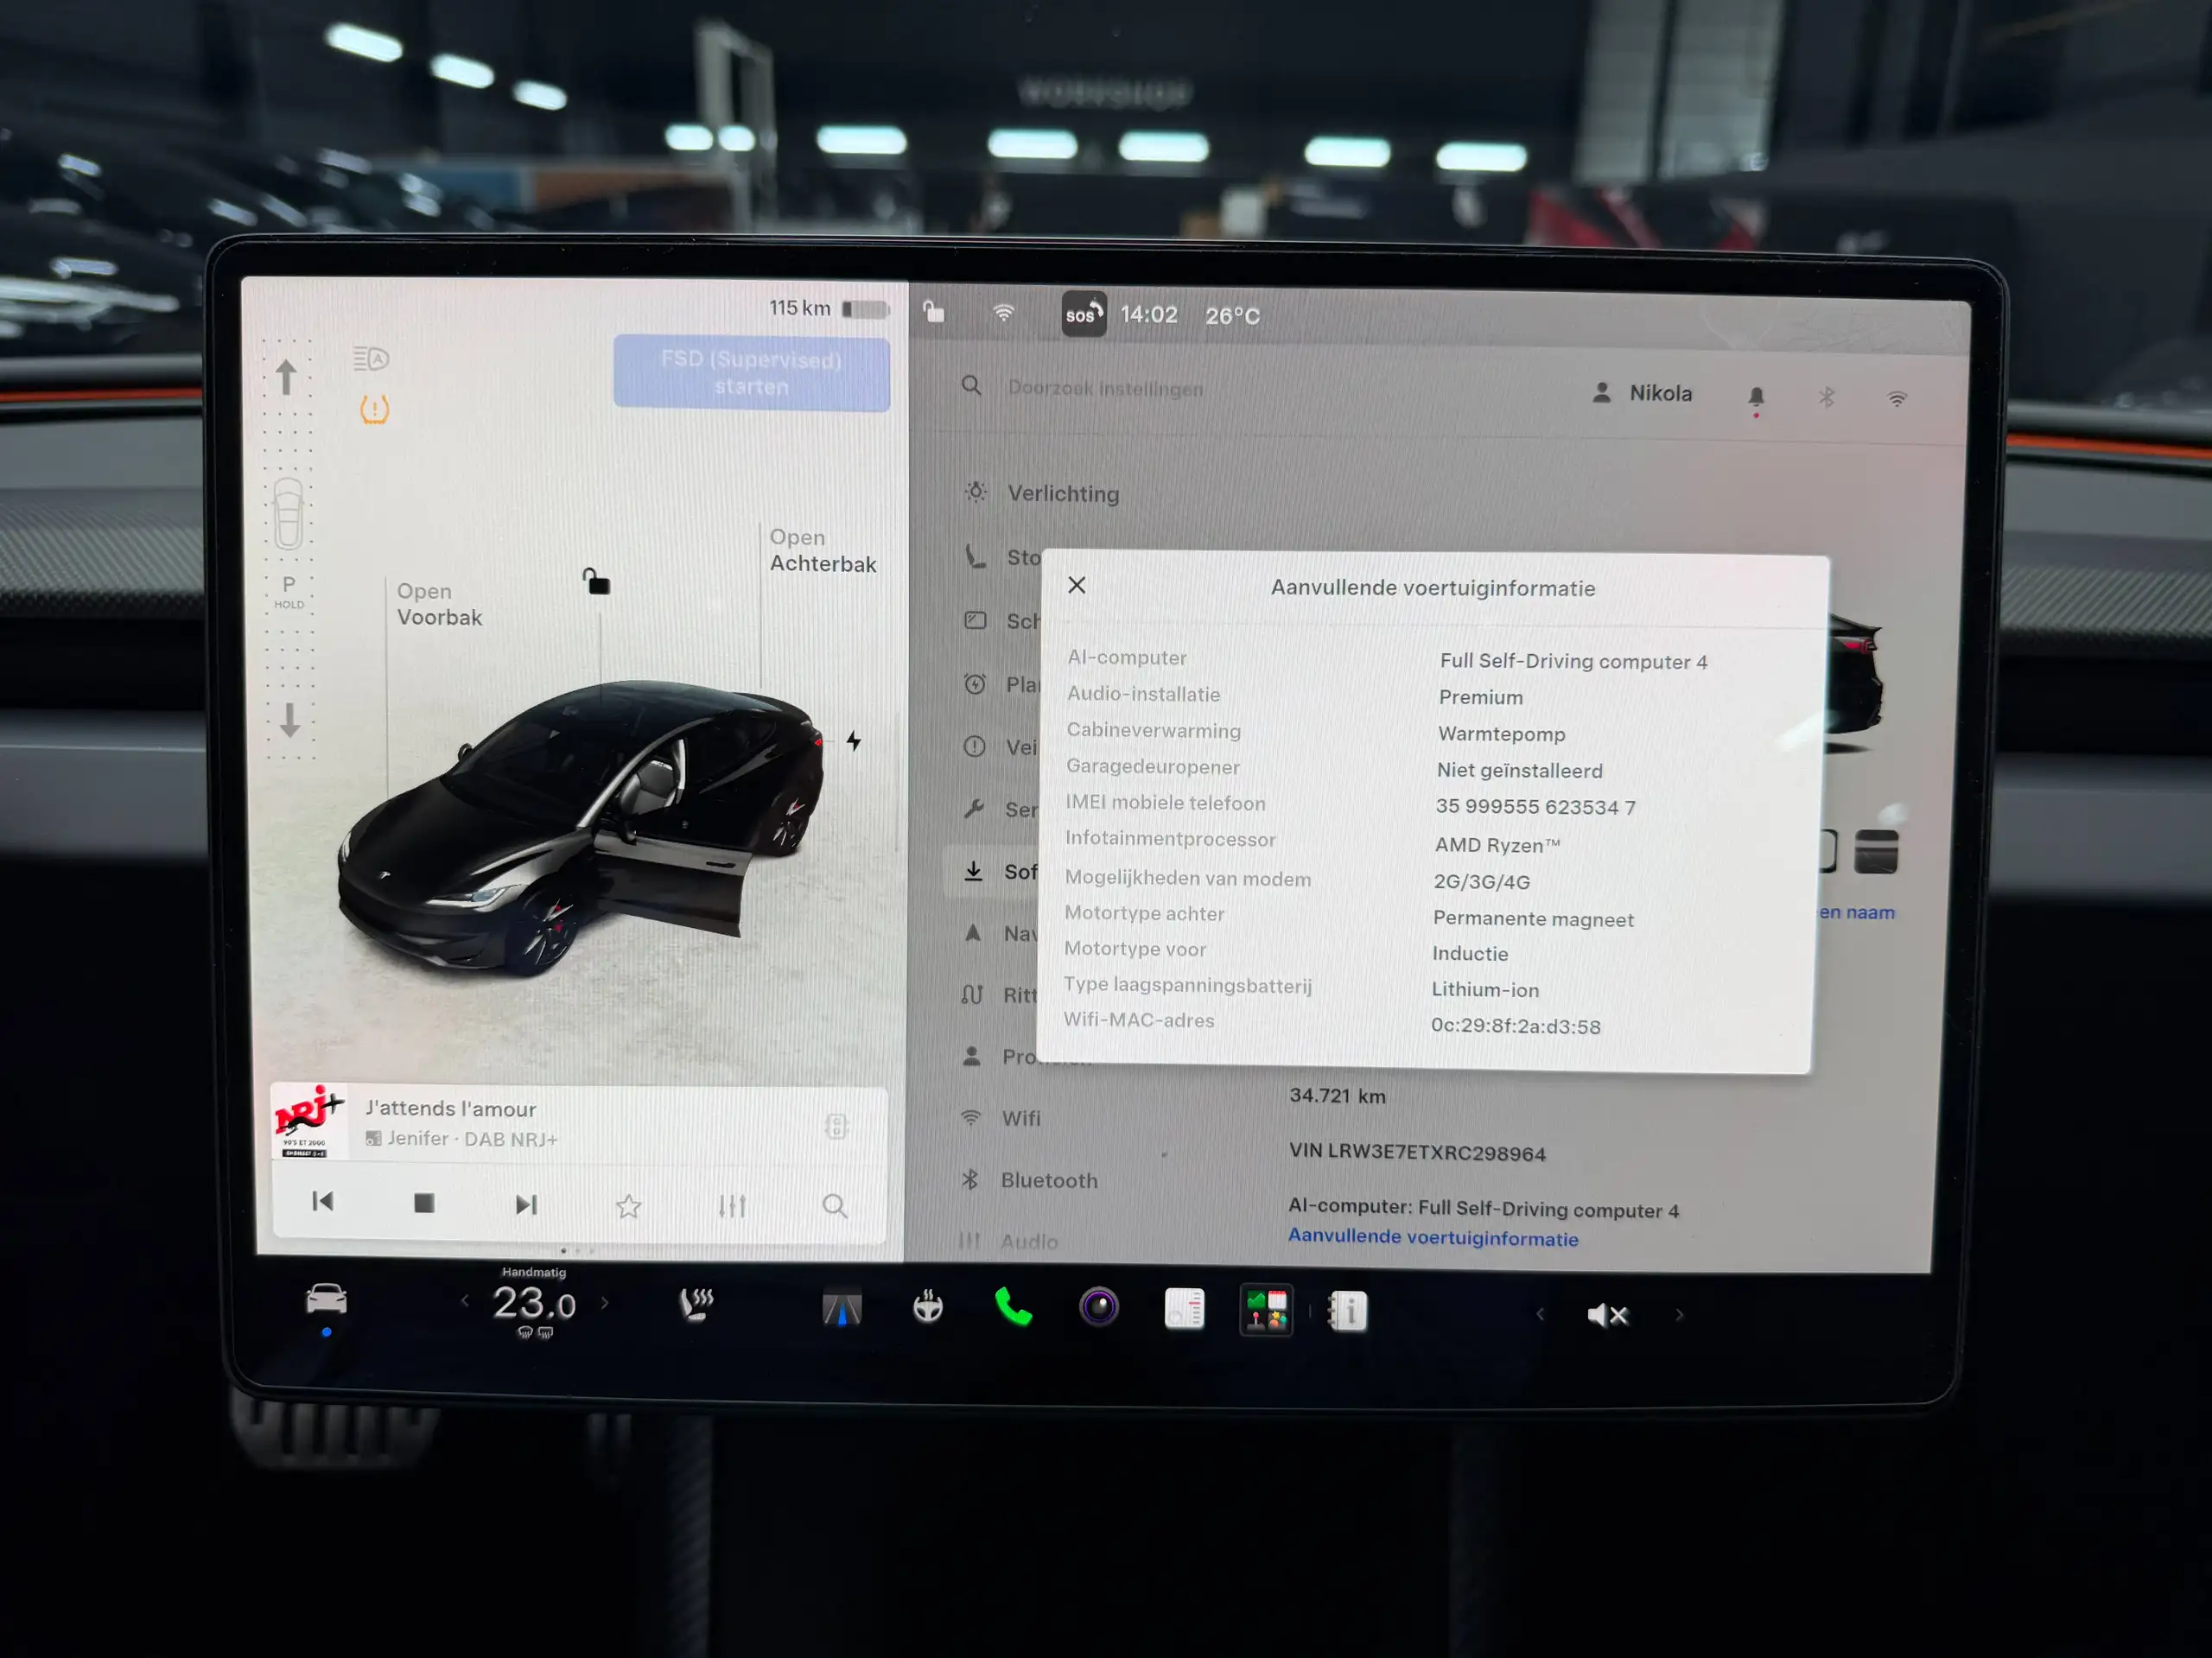The height and width of the screenshot is (1658, 2212).
Task: Tap the drive gear selector strip up arrow
Action: [x=286, y=376]
